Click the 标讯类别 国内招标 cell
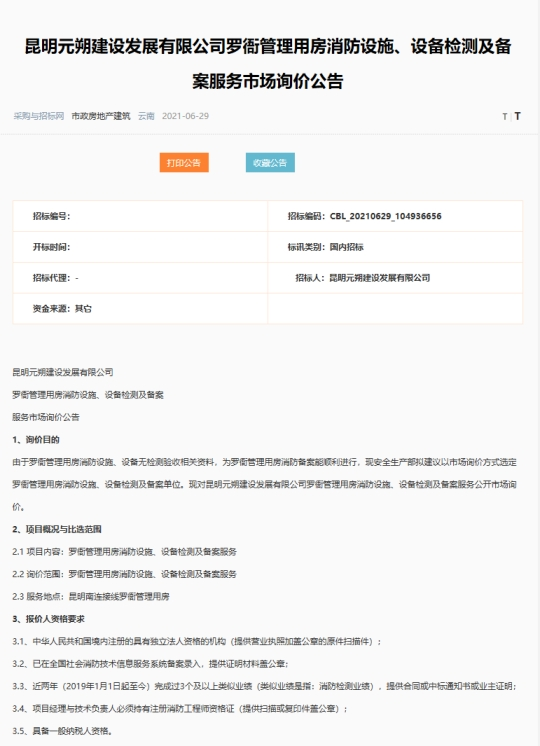 click(x=395, y=247)
